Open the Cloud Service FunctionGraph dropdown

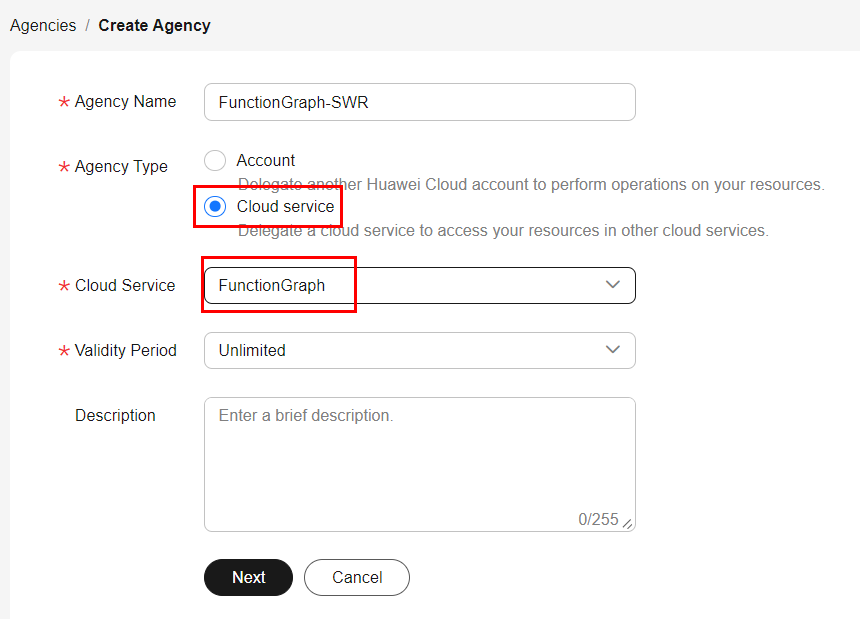click(400, 285)
